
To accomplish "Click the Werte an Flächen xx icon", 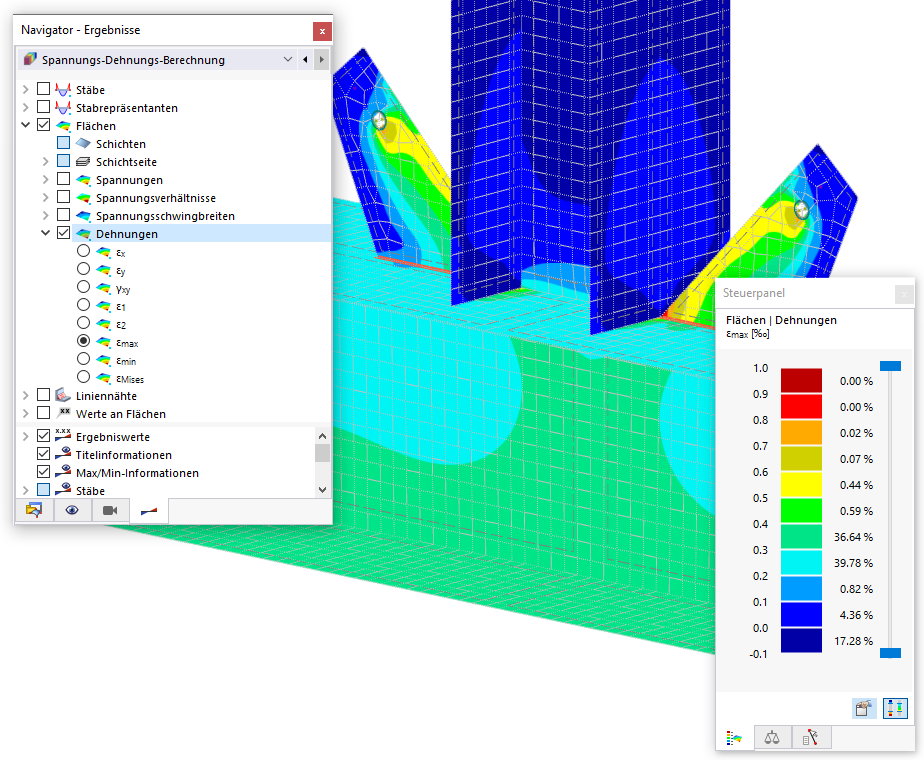I will (64, 412).
